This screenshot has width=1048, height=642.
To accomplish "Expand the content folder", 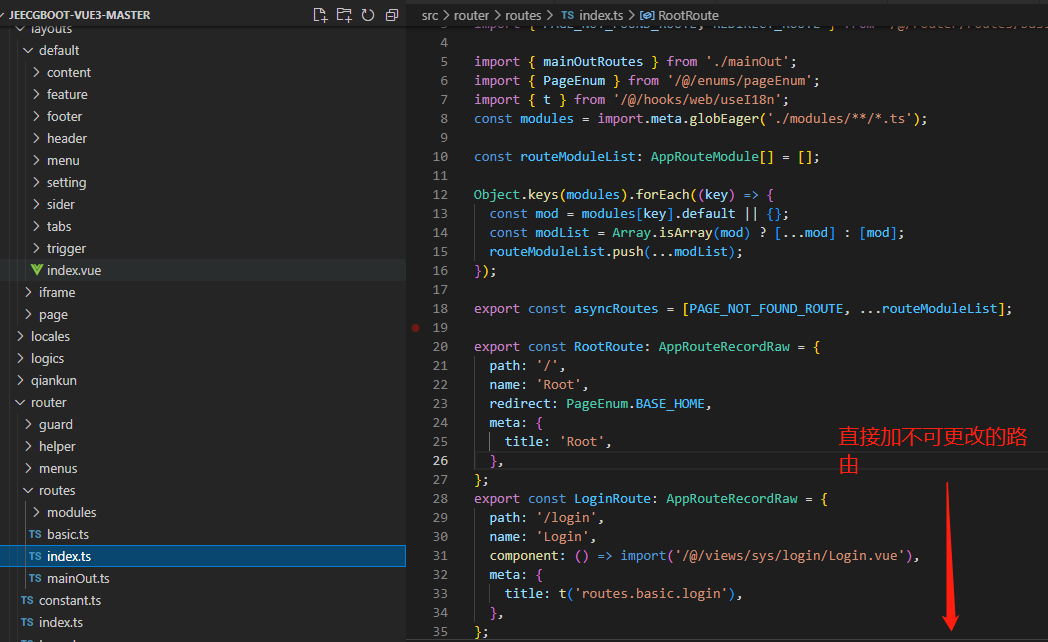I will (36, 72).
